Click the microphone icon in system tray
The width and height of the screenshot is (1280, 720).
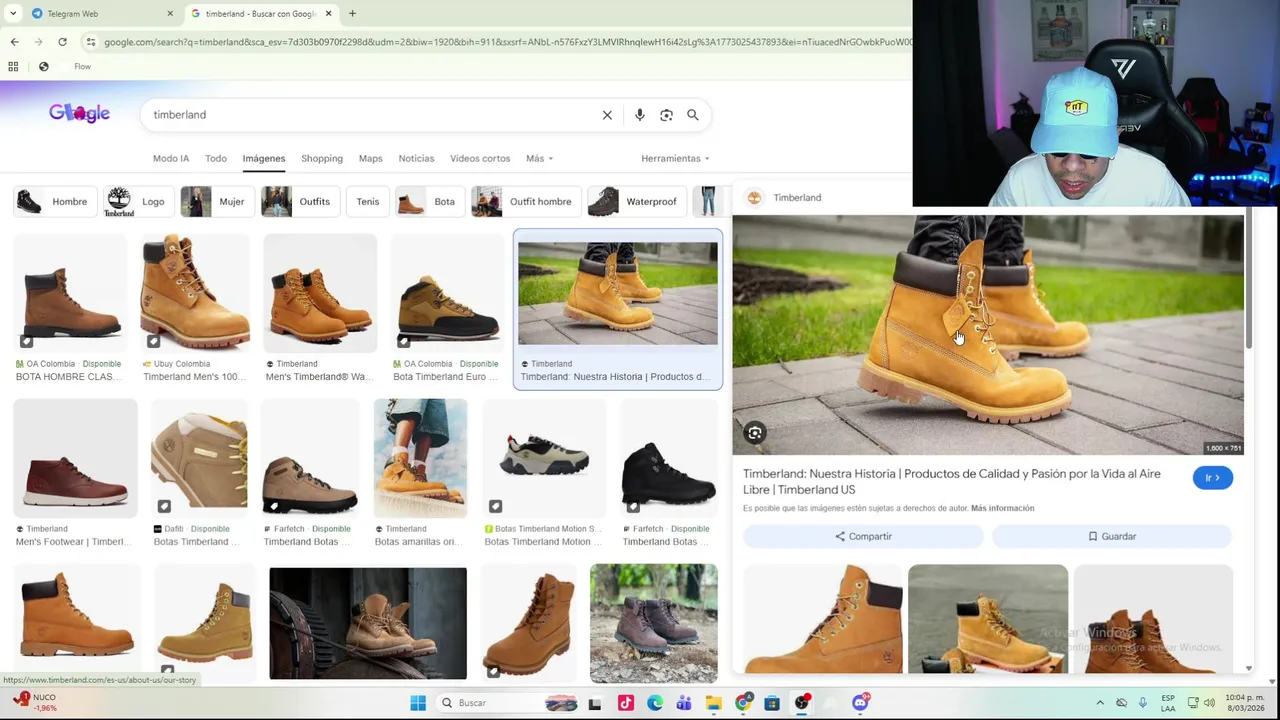point(1142,703)
